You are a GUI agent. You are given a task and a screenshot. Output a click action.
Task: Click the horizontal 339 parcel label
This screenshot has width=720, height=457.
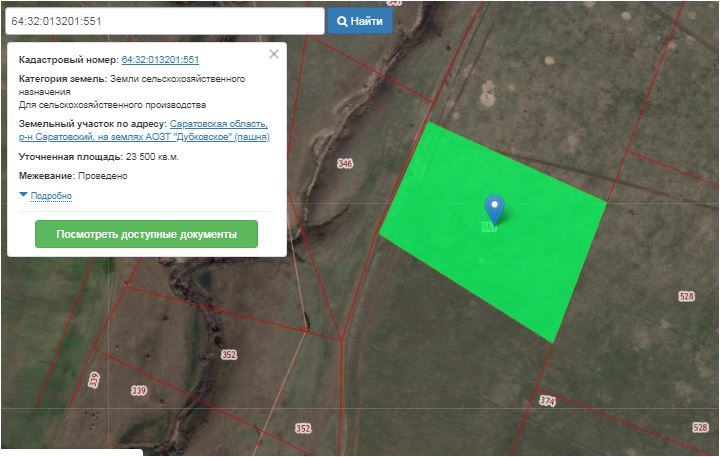[138, 390]
